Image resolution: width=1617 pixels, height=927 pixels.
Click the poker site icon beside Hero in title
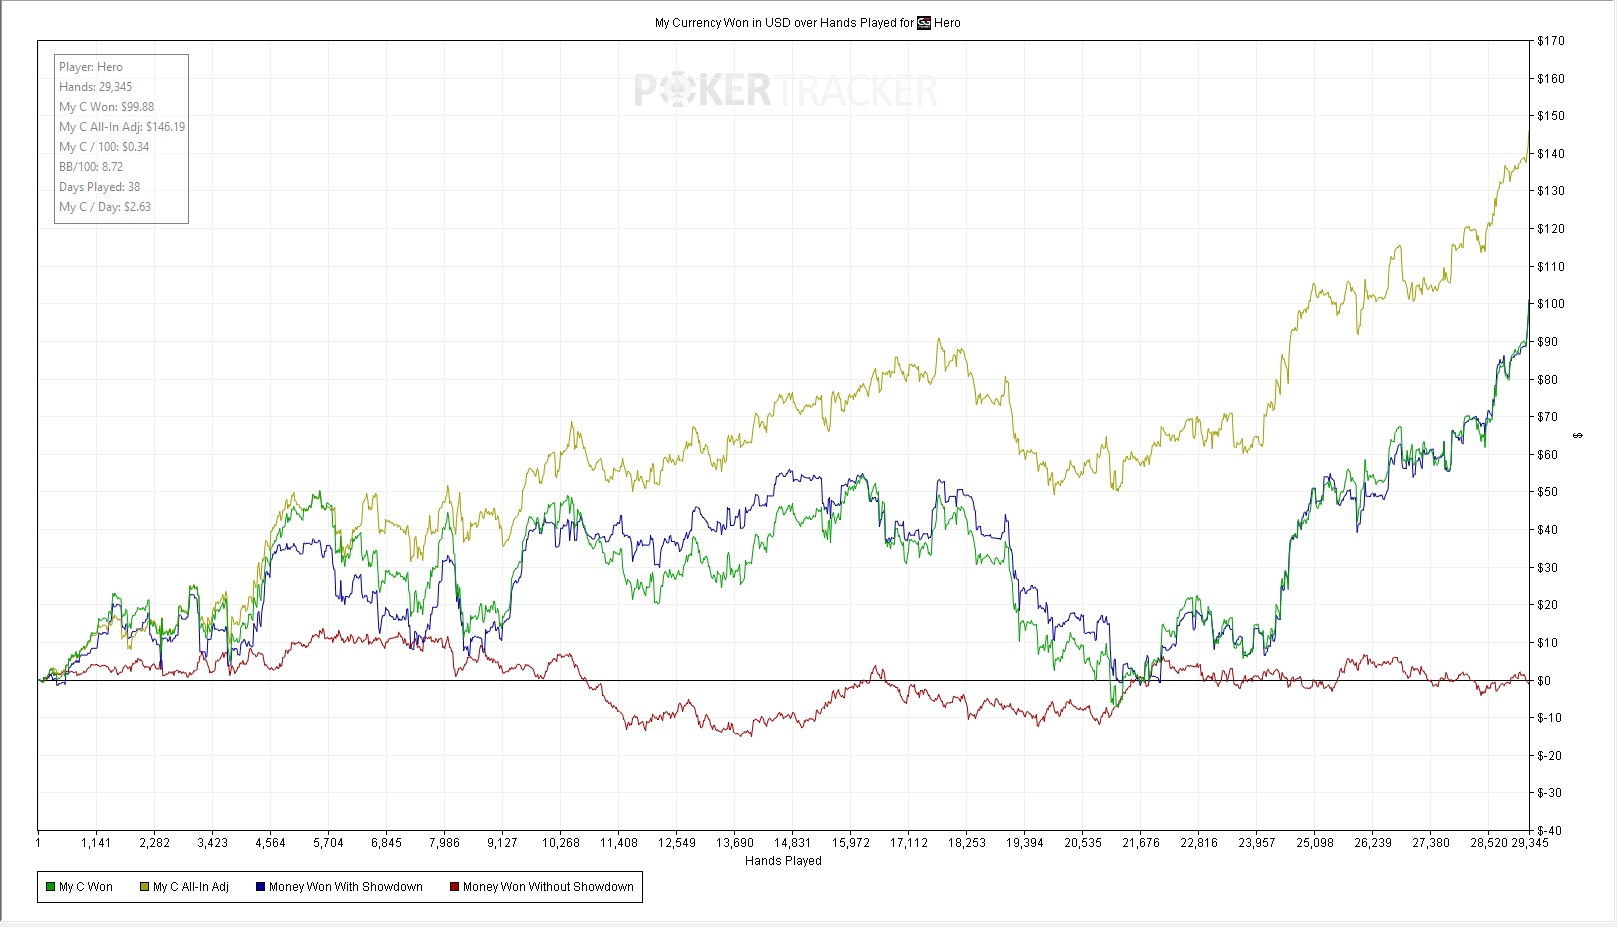point(924,23)
